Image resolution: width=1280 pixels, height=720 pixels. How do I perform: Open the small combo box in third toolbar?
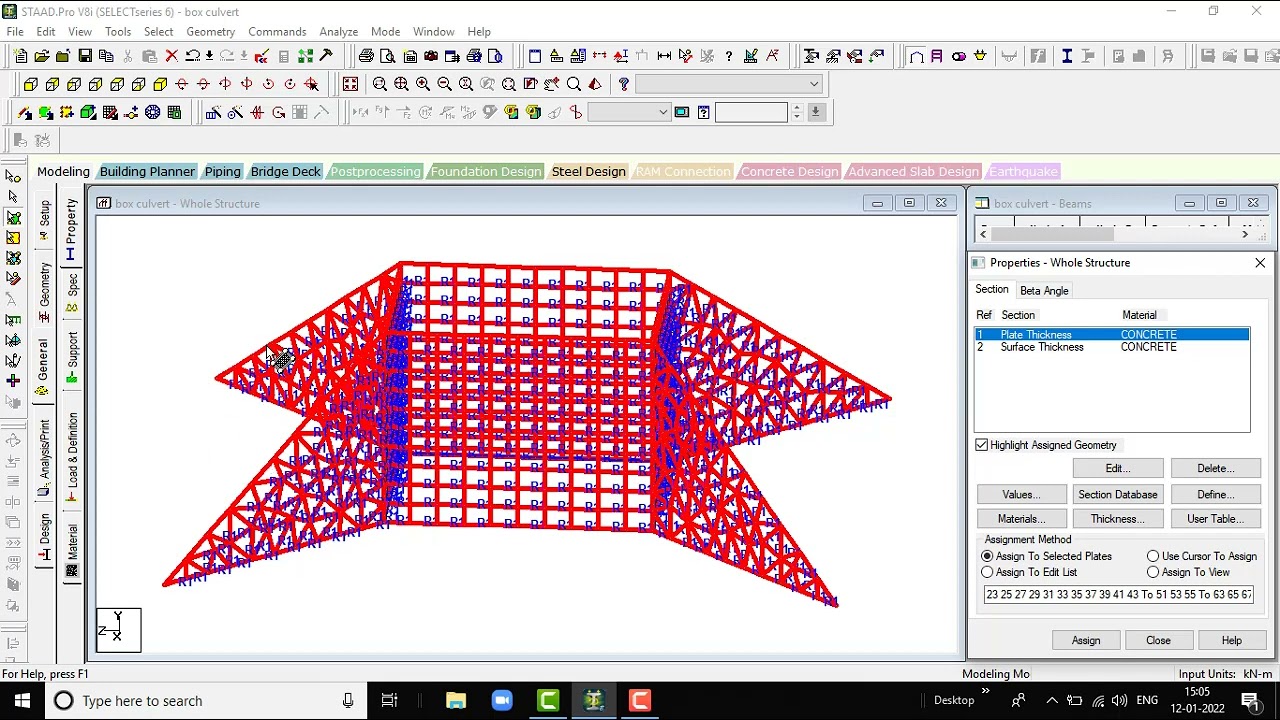point(629,112)
